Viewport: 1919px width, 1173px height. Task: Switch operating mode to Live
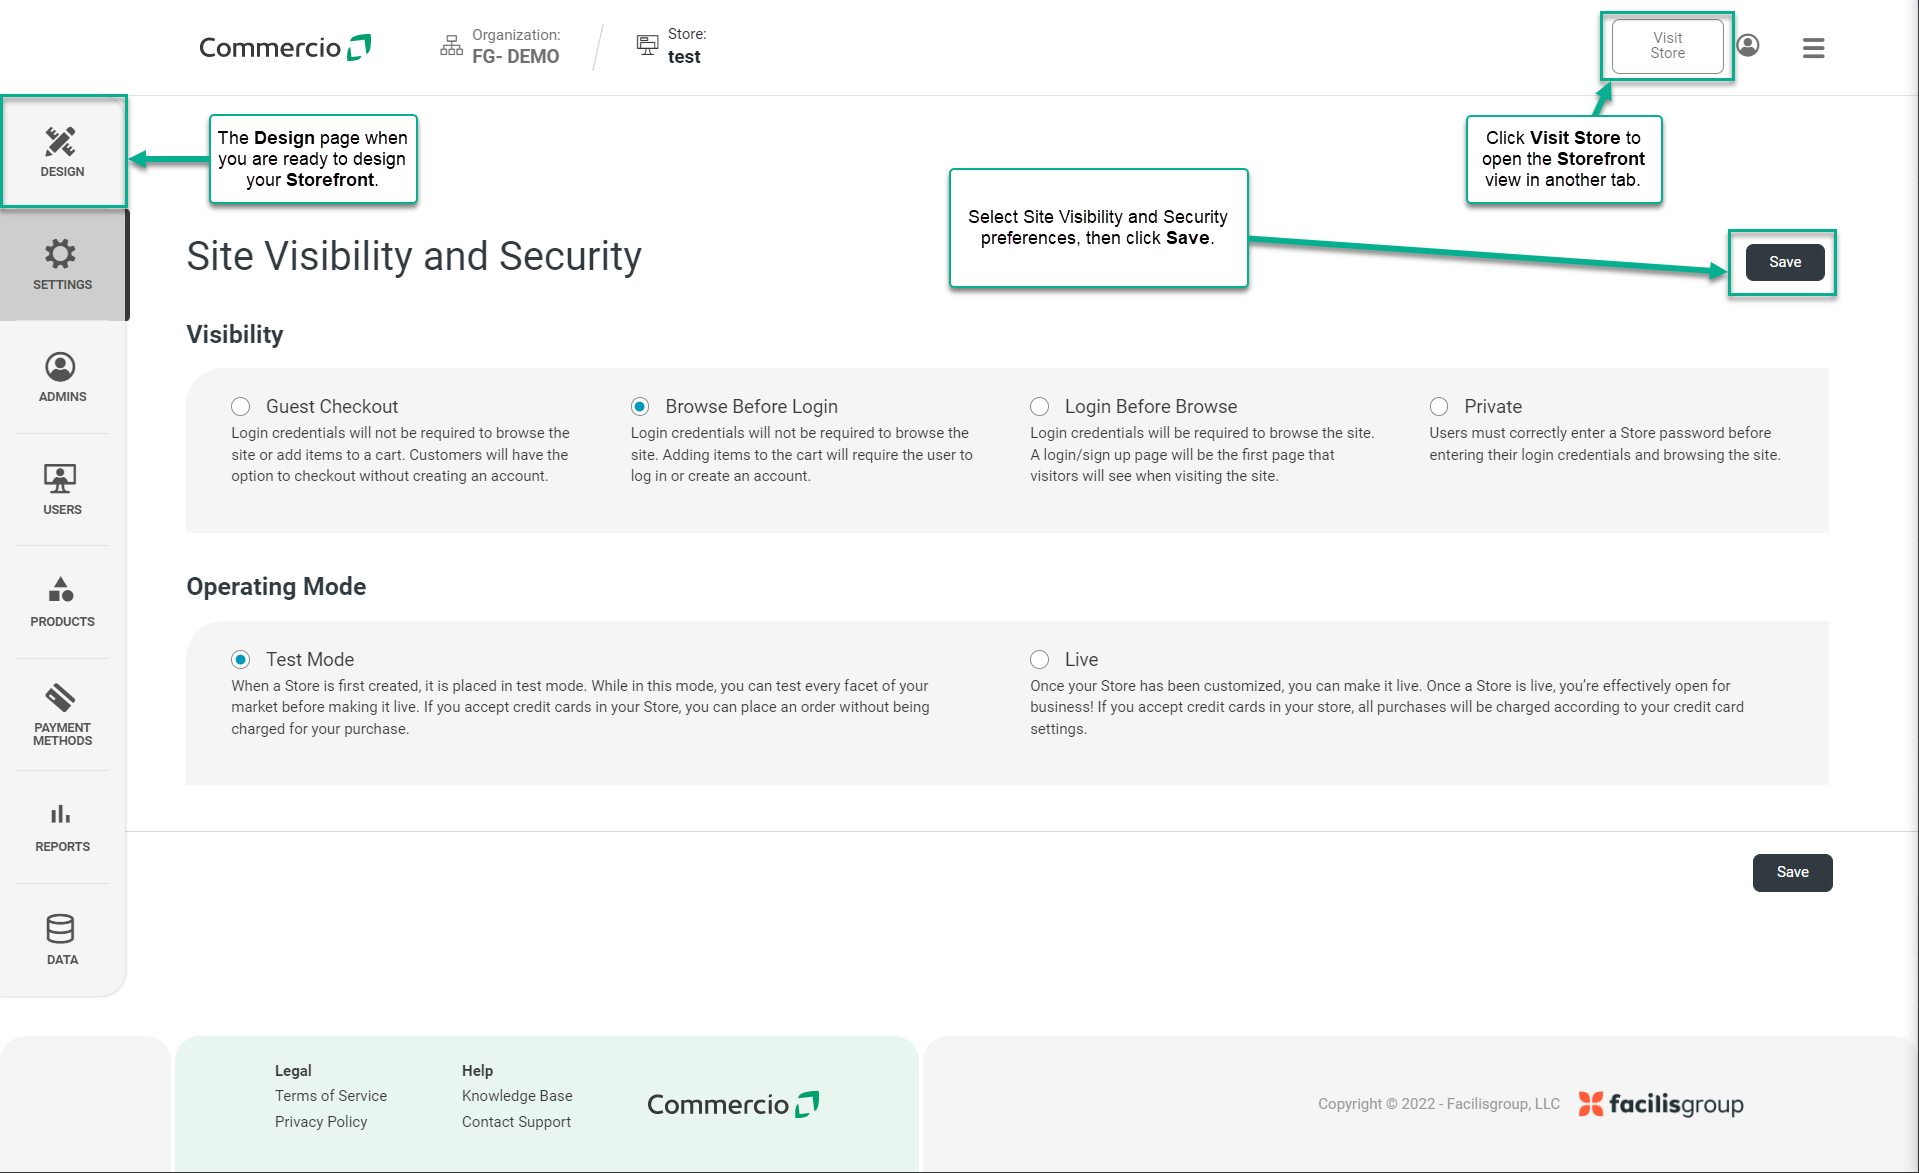click(1040, 660)
